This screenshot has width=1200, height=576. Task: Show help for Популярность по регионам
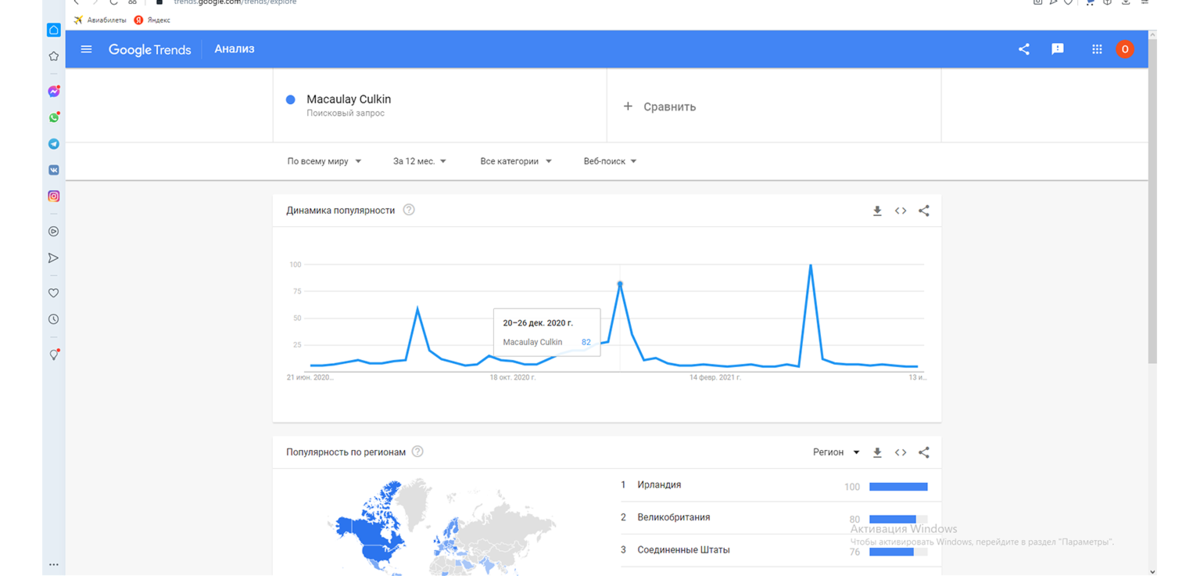[x=418, y=452]
